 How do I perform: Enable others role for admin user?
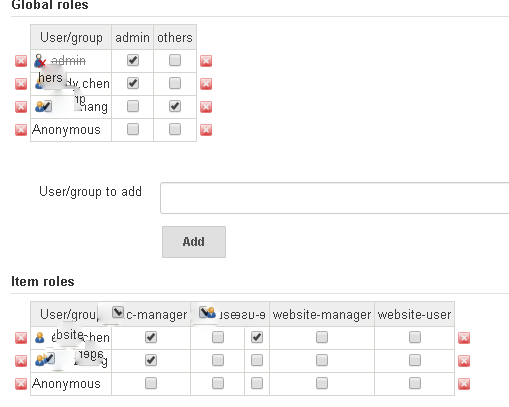point(175,60)
